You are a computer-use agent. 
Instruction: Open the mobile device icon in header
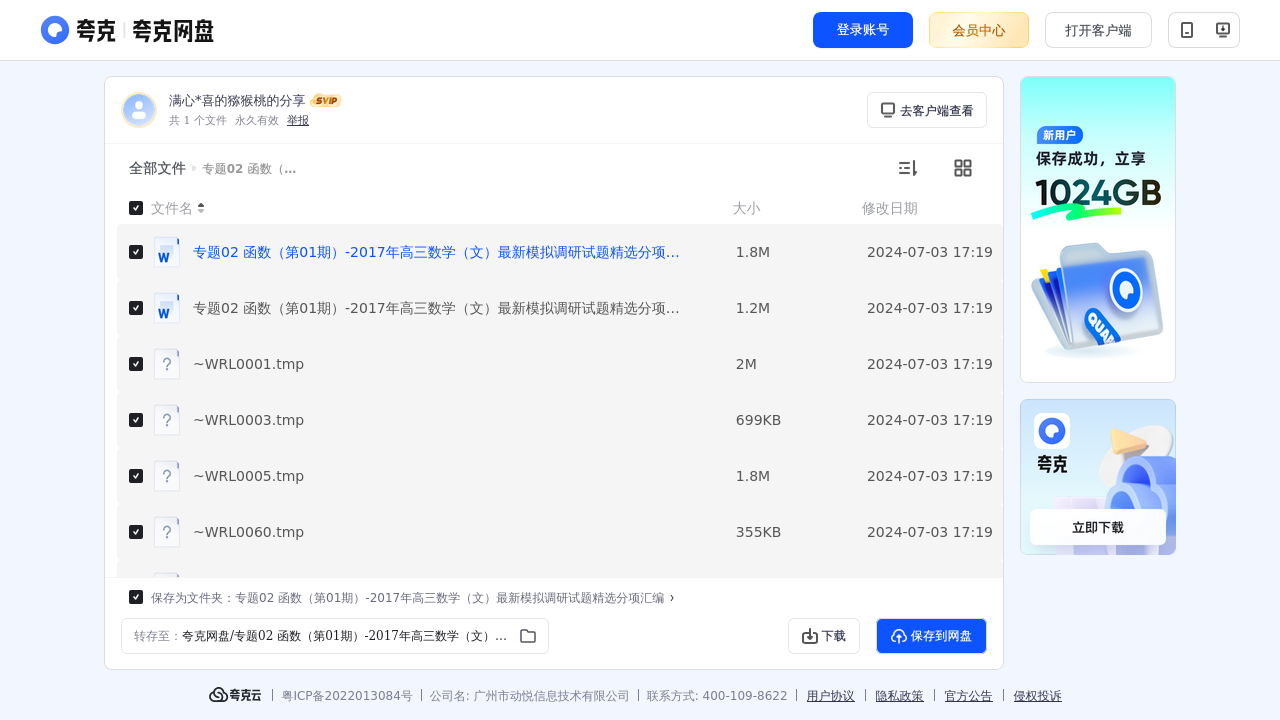(x=1187, y=30)
